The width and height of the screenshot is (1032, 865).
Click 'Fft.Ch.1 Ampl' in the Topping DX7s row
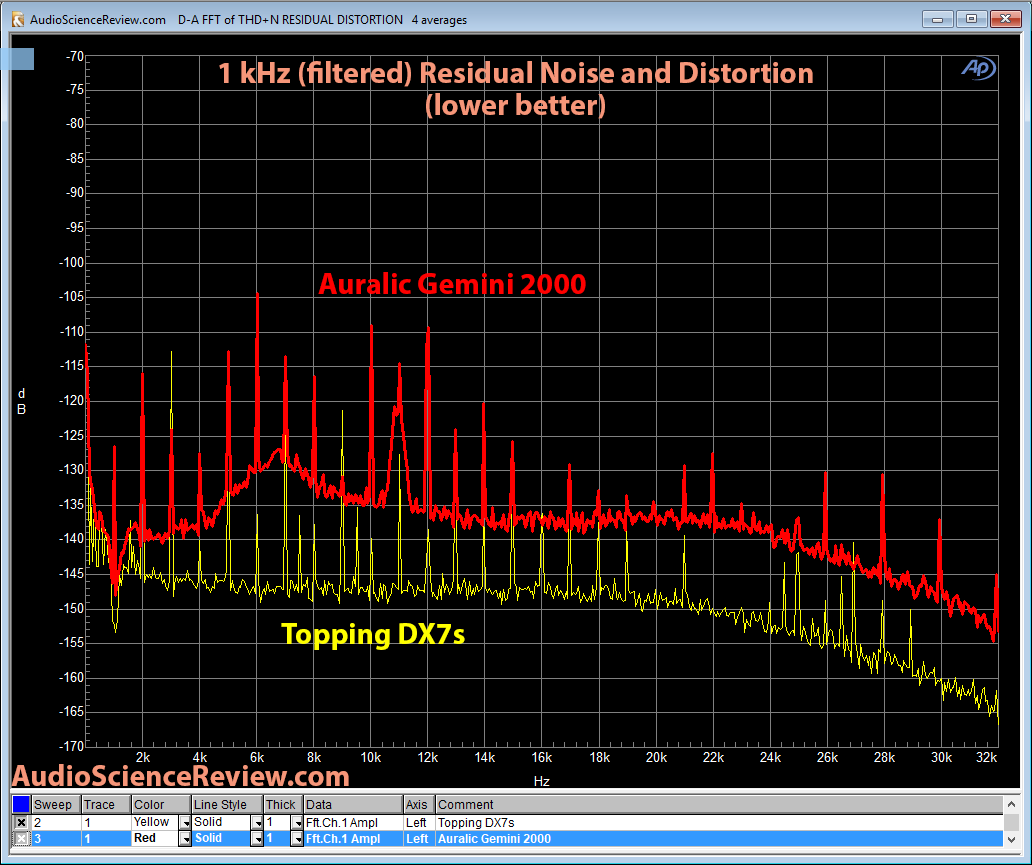(342, 823)
